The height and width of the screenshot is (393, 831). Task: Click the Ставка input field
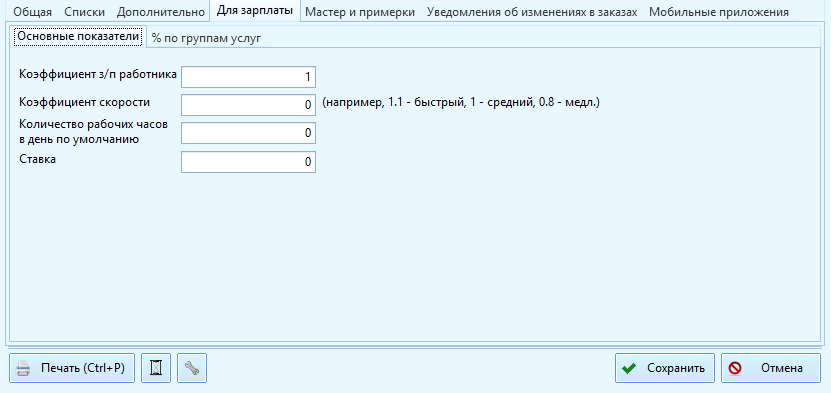click(x=249, y=162)
